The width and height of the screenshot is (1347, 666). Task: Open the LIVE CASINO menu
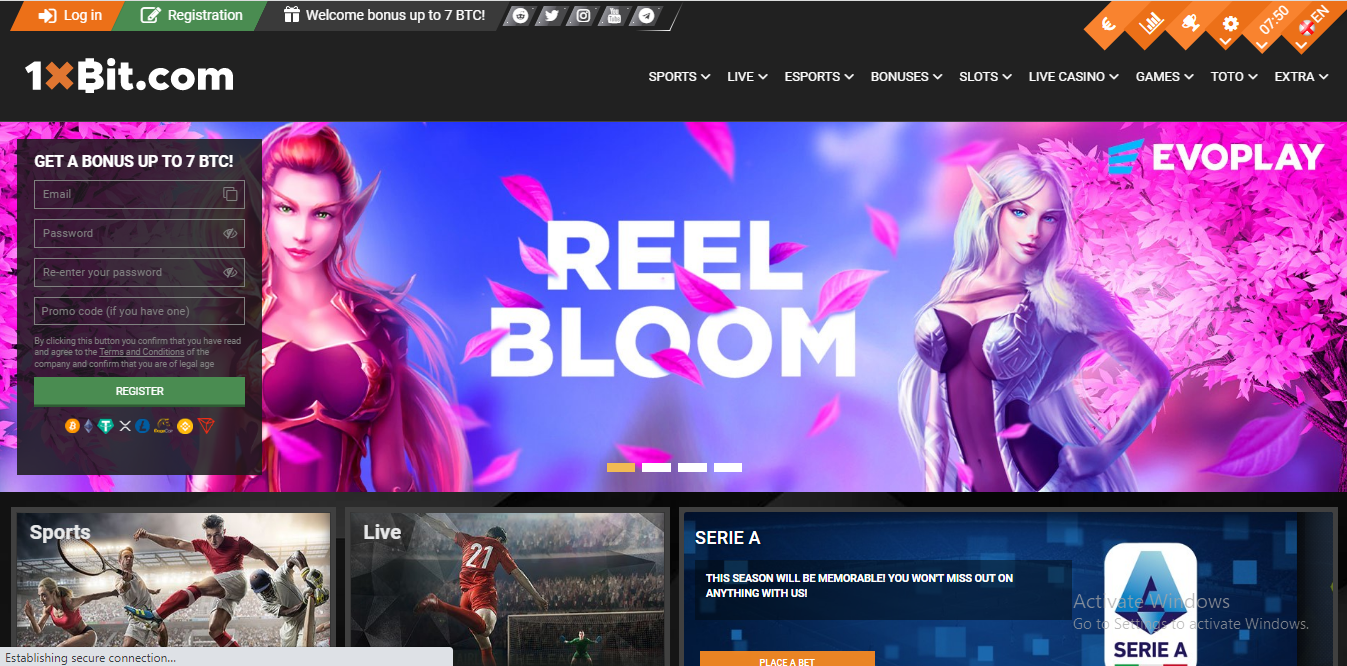tap(1072, 77)
